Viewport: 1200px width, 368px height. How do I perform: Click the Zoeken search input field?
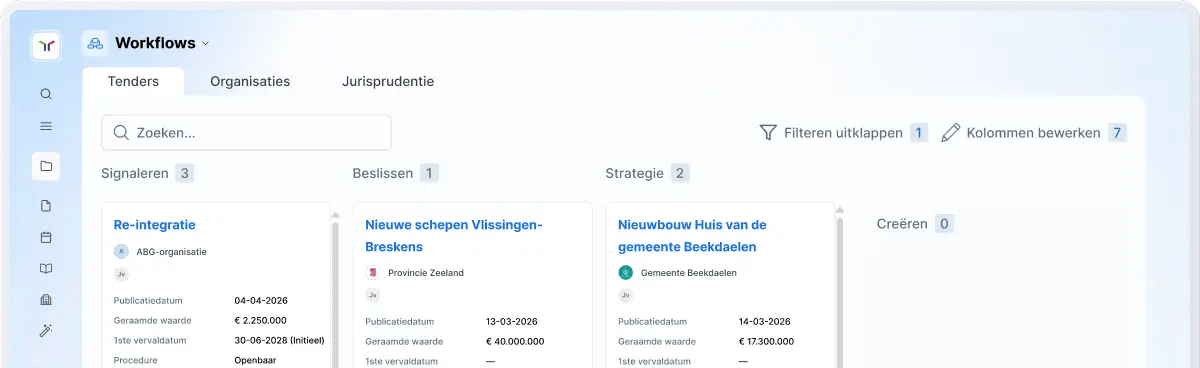(246, 132)
